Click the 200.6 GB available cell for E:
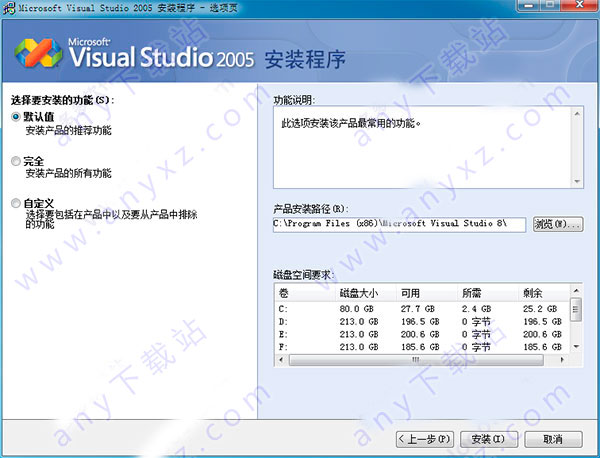The width and height of the screenshot is (600, 458). point(420,334)
